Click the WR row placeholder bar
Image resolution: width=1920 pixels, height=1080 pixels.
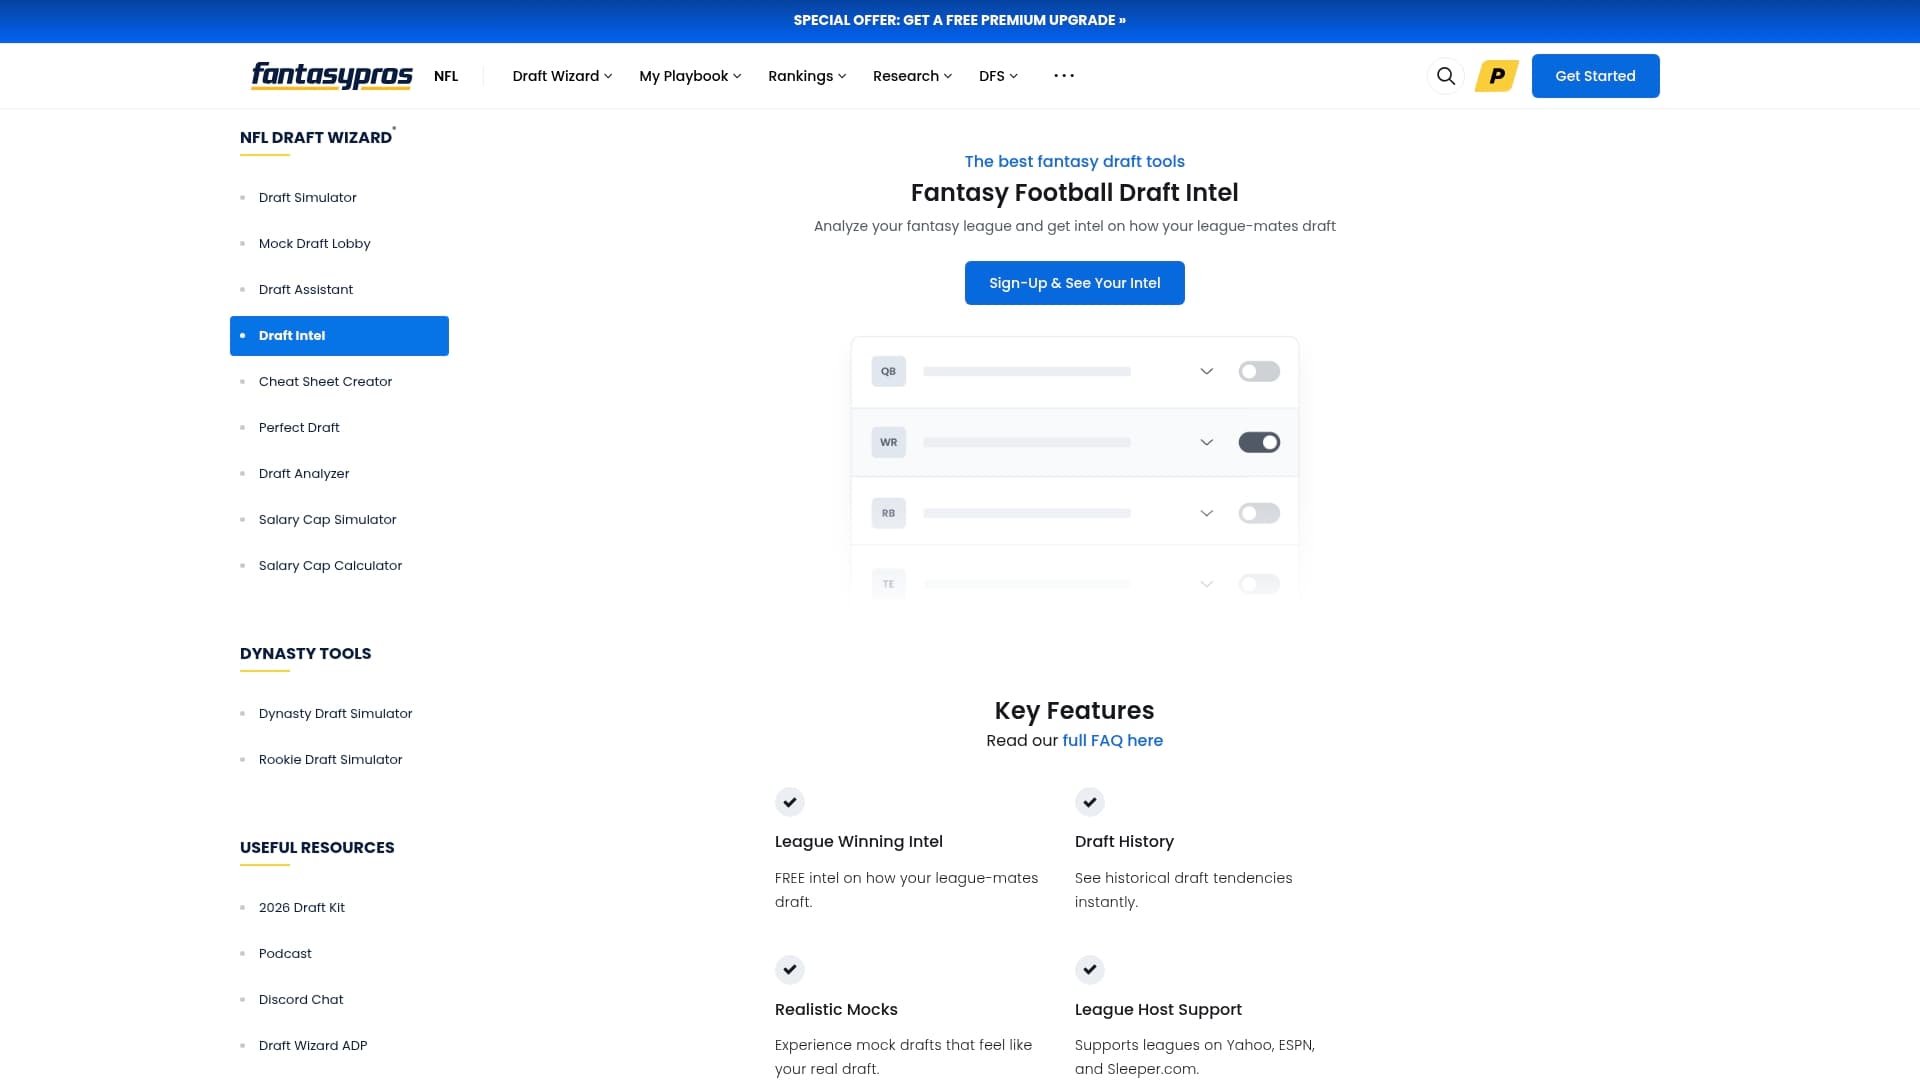click(1027, 442)
